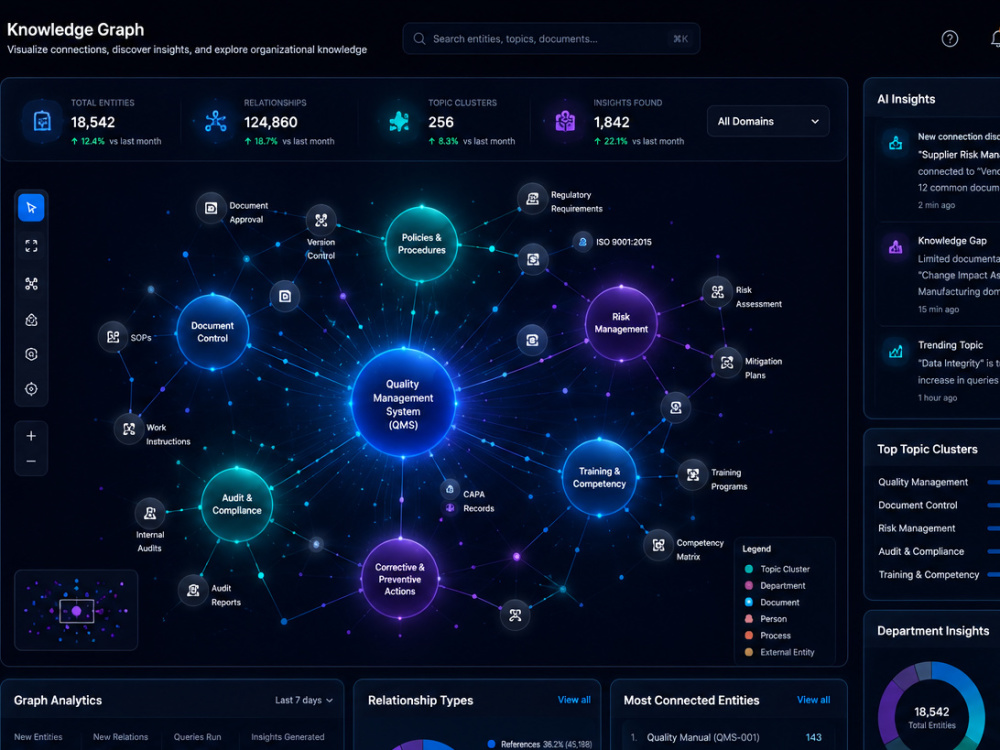1000x750 pixels.
Task: Open Quality Manual (QMS-001) entity row
Action: [x=728, y=737]
